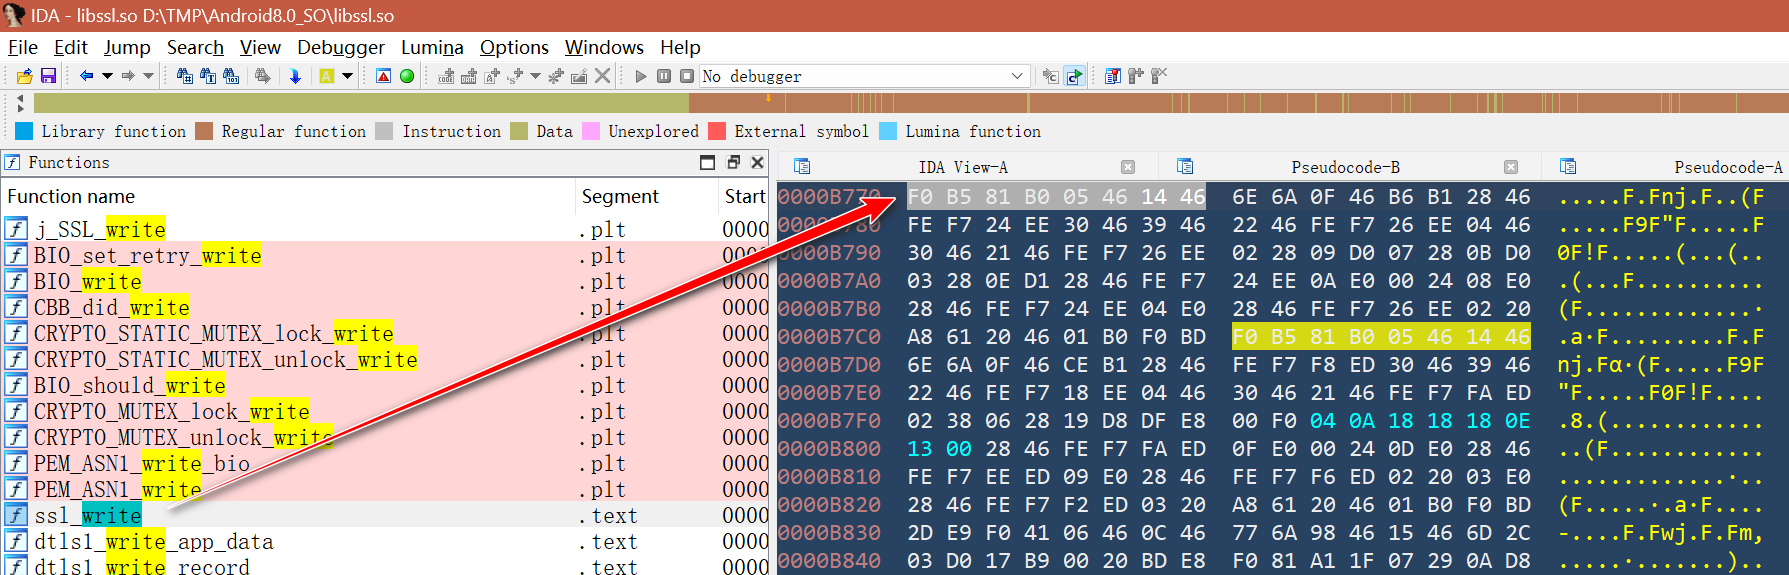1789x575 pixels.
Task: Close the Functions panel
Action: pyautogui.click(x=758, y=162)
